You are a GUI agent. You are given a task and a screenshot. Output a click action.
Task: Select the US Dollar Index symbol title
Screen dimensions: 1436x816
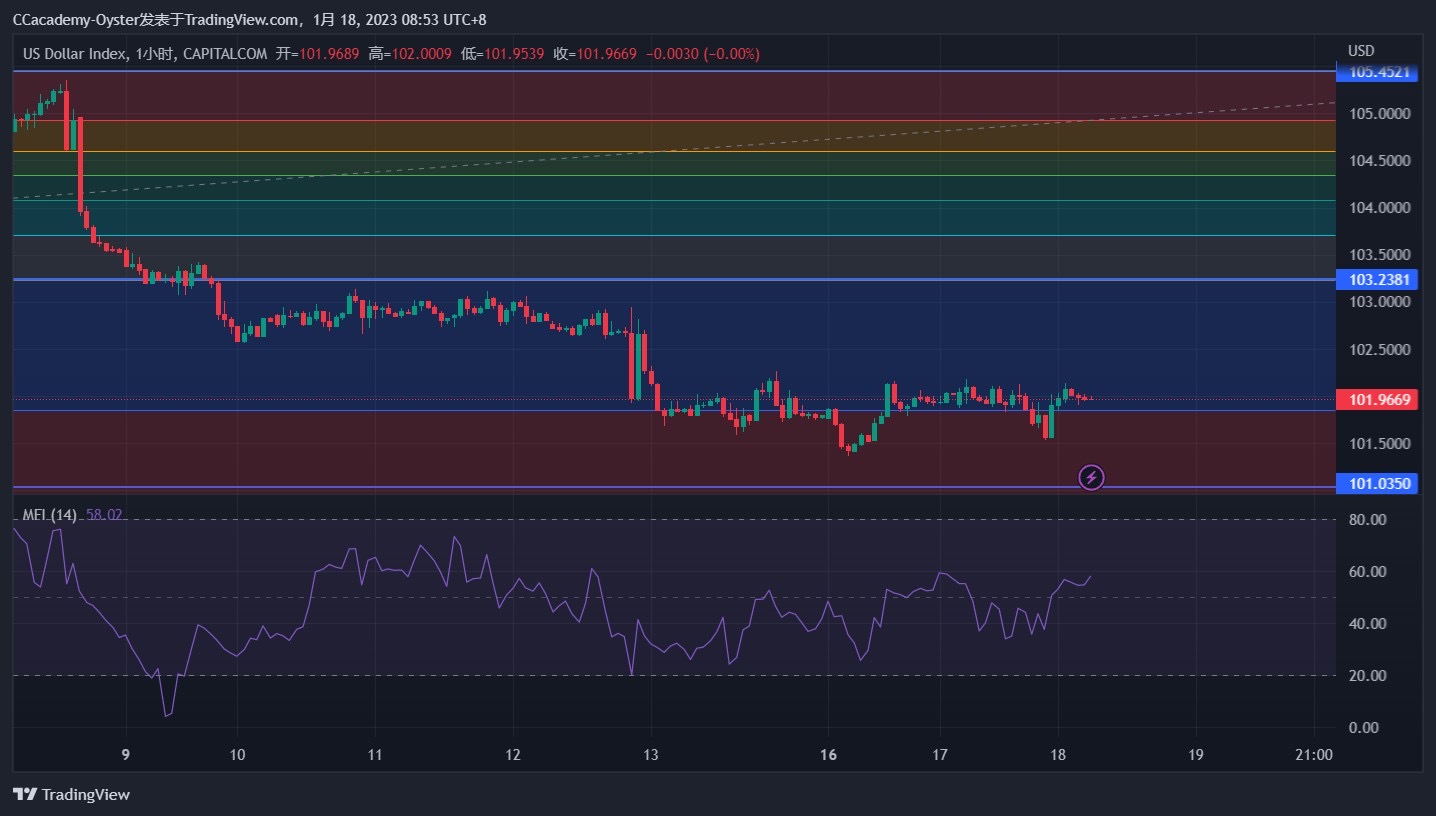(74, 54)
